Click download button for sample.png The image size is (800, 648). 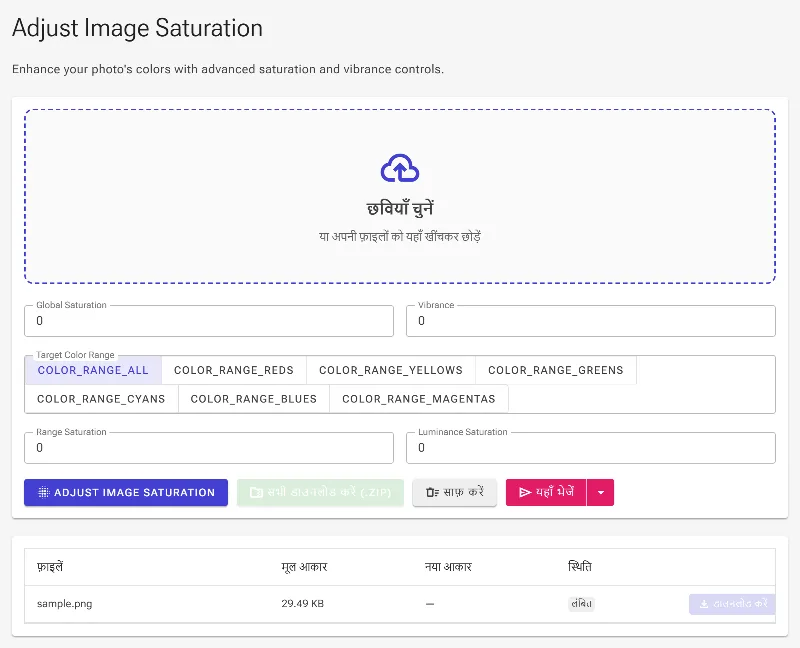click(733, 604)
